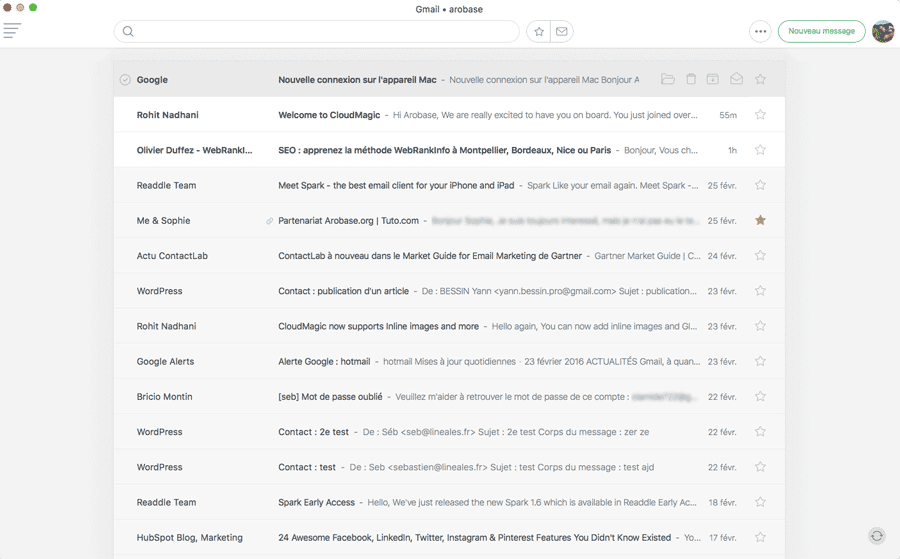This screenshot has height=559, width=900.
Task: Compose with Nouveau message button
Action: click(x=821, y=32)
